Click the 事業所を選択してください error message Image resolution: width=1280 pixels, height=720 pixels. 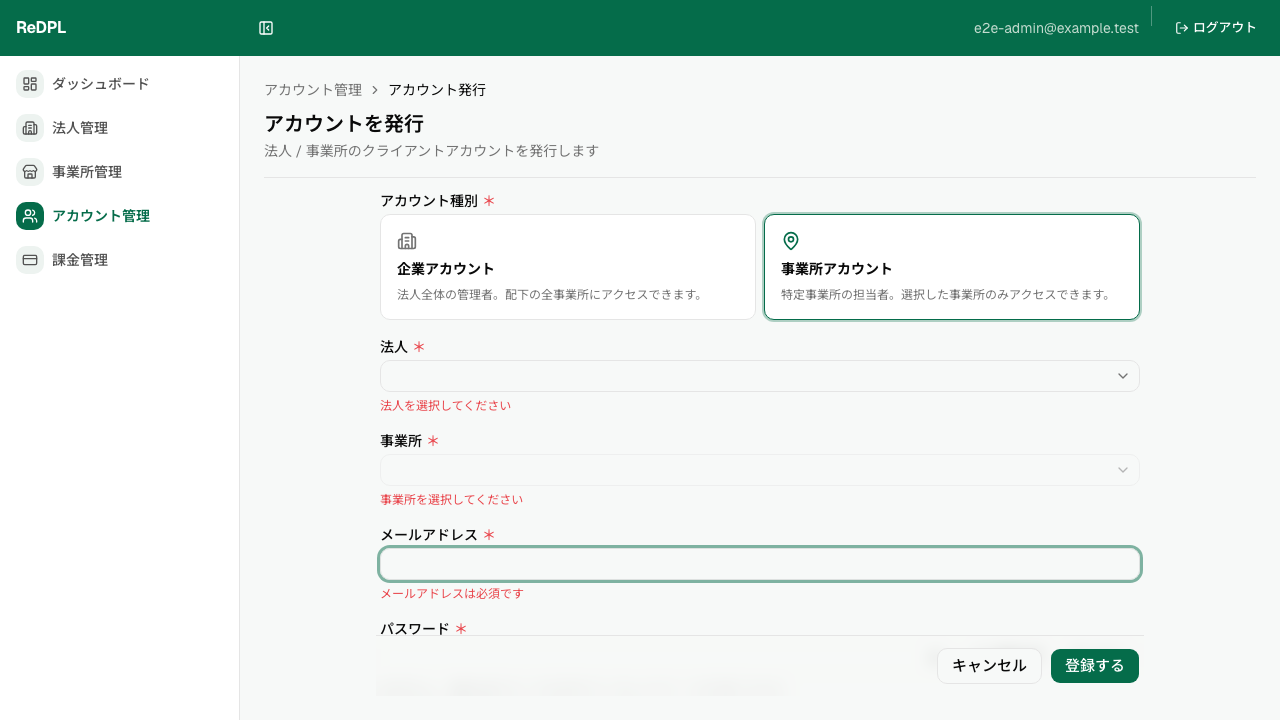click(x=452, y=500)
